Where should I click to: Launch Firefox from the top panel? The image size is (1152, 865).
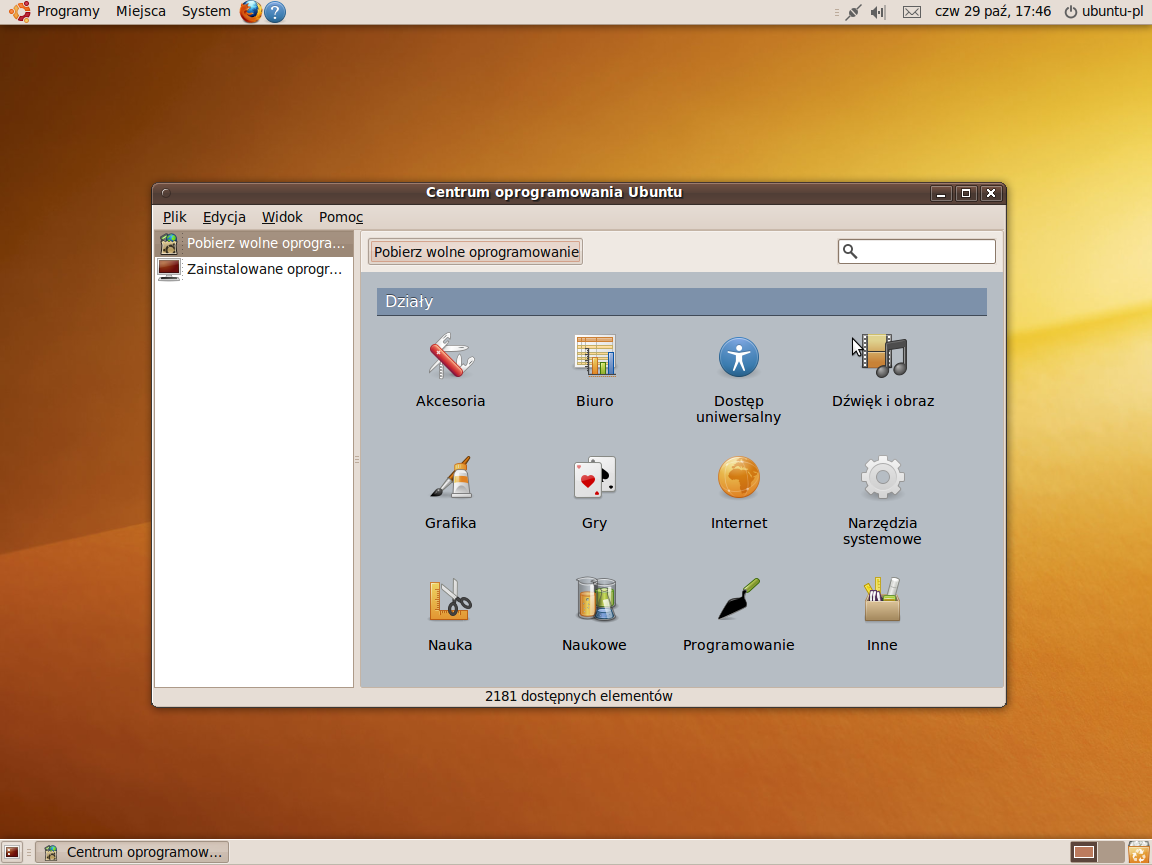[x=251, y=12]
